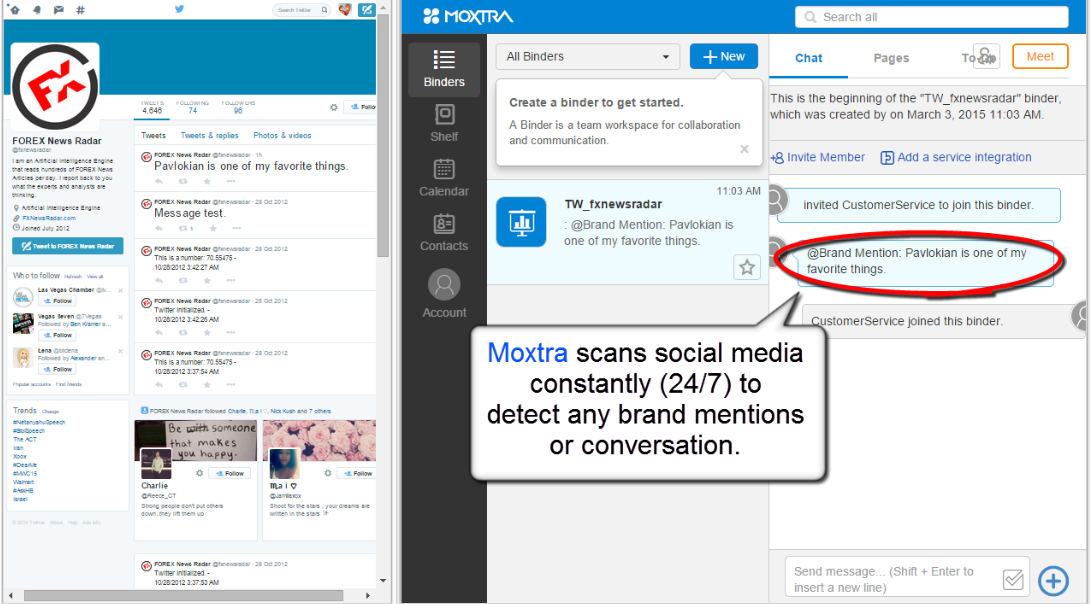Screen dimensions: 1090x604
Task: Star the TW_fxnewsradar binder
Action: [747, 267]
